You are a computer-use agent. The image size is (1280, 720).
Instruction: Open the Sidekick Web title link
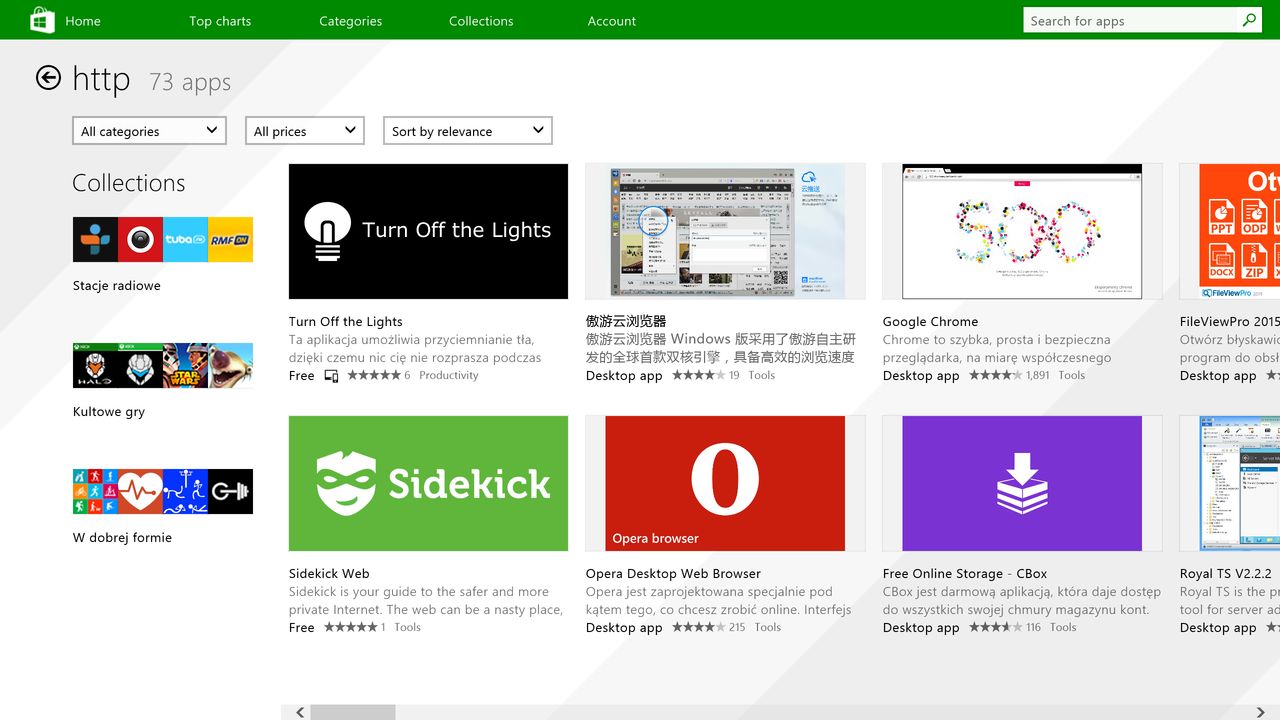coord(329,573)
